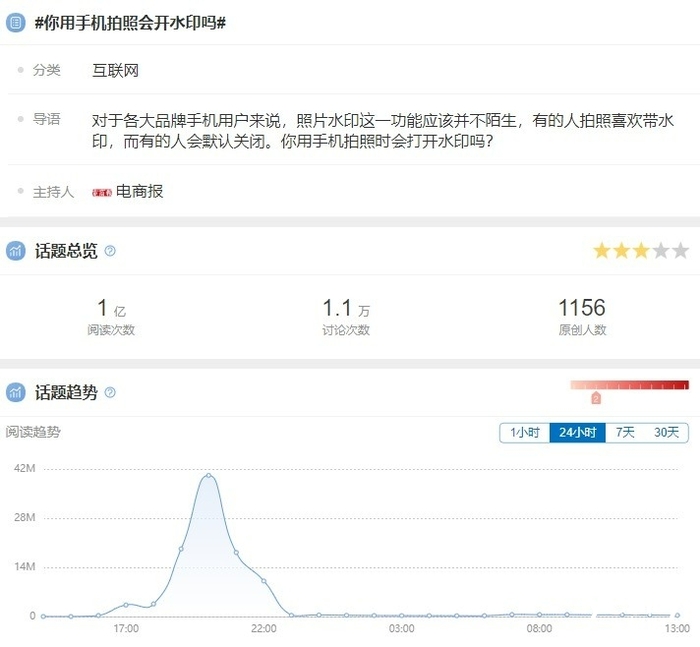Click the last gray rating star
700x647 pixels.
(680, 251)
